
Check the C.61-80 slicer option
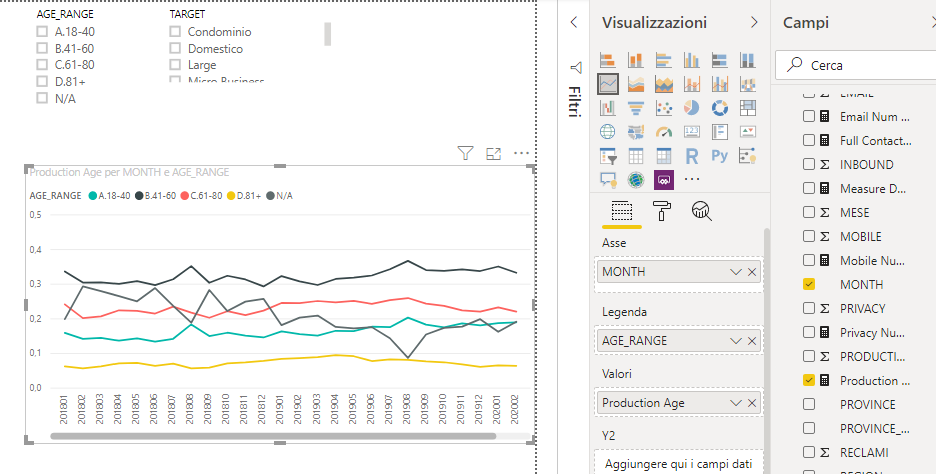point(42,64)
